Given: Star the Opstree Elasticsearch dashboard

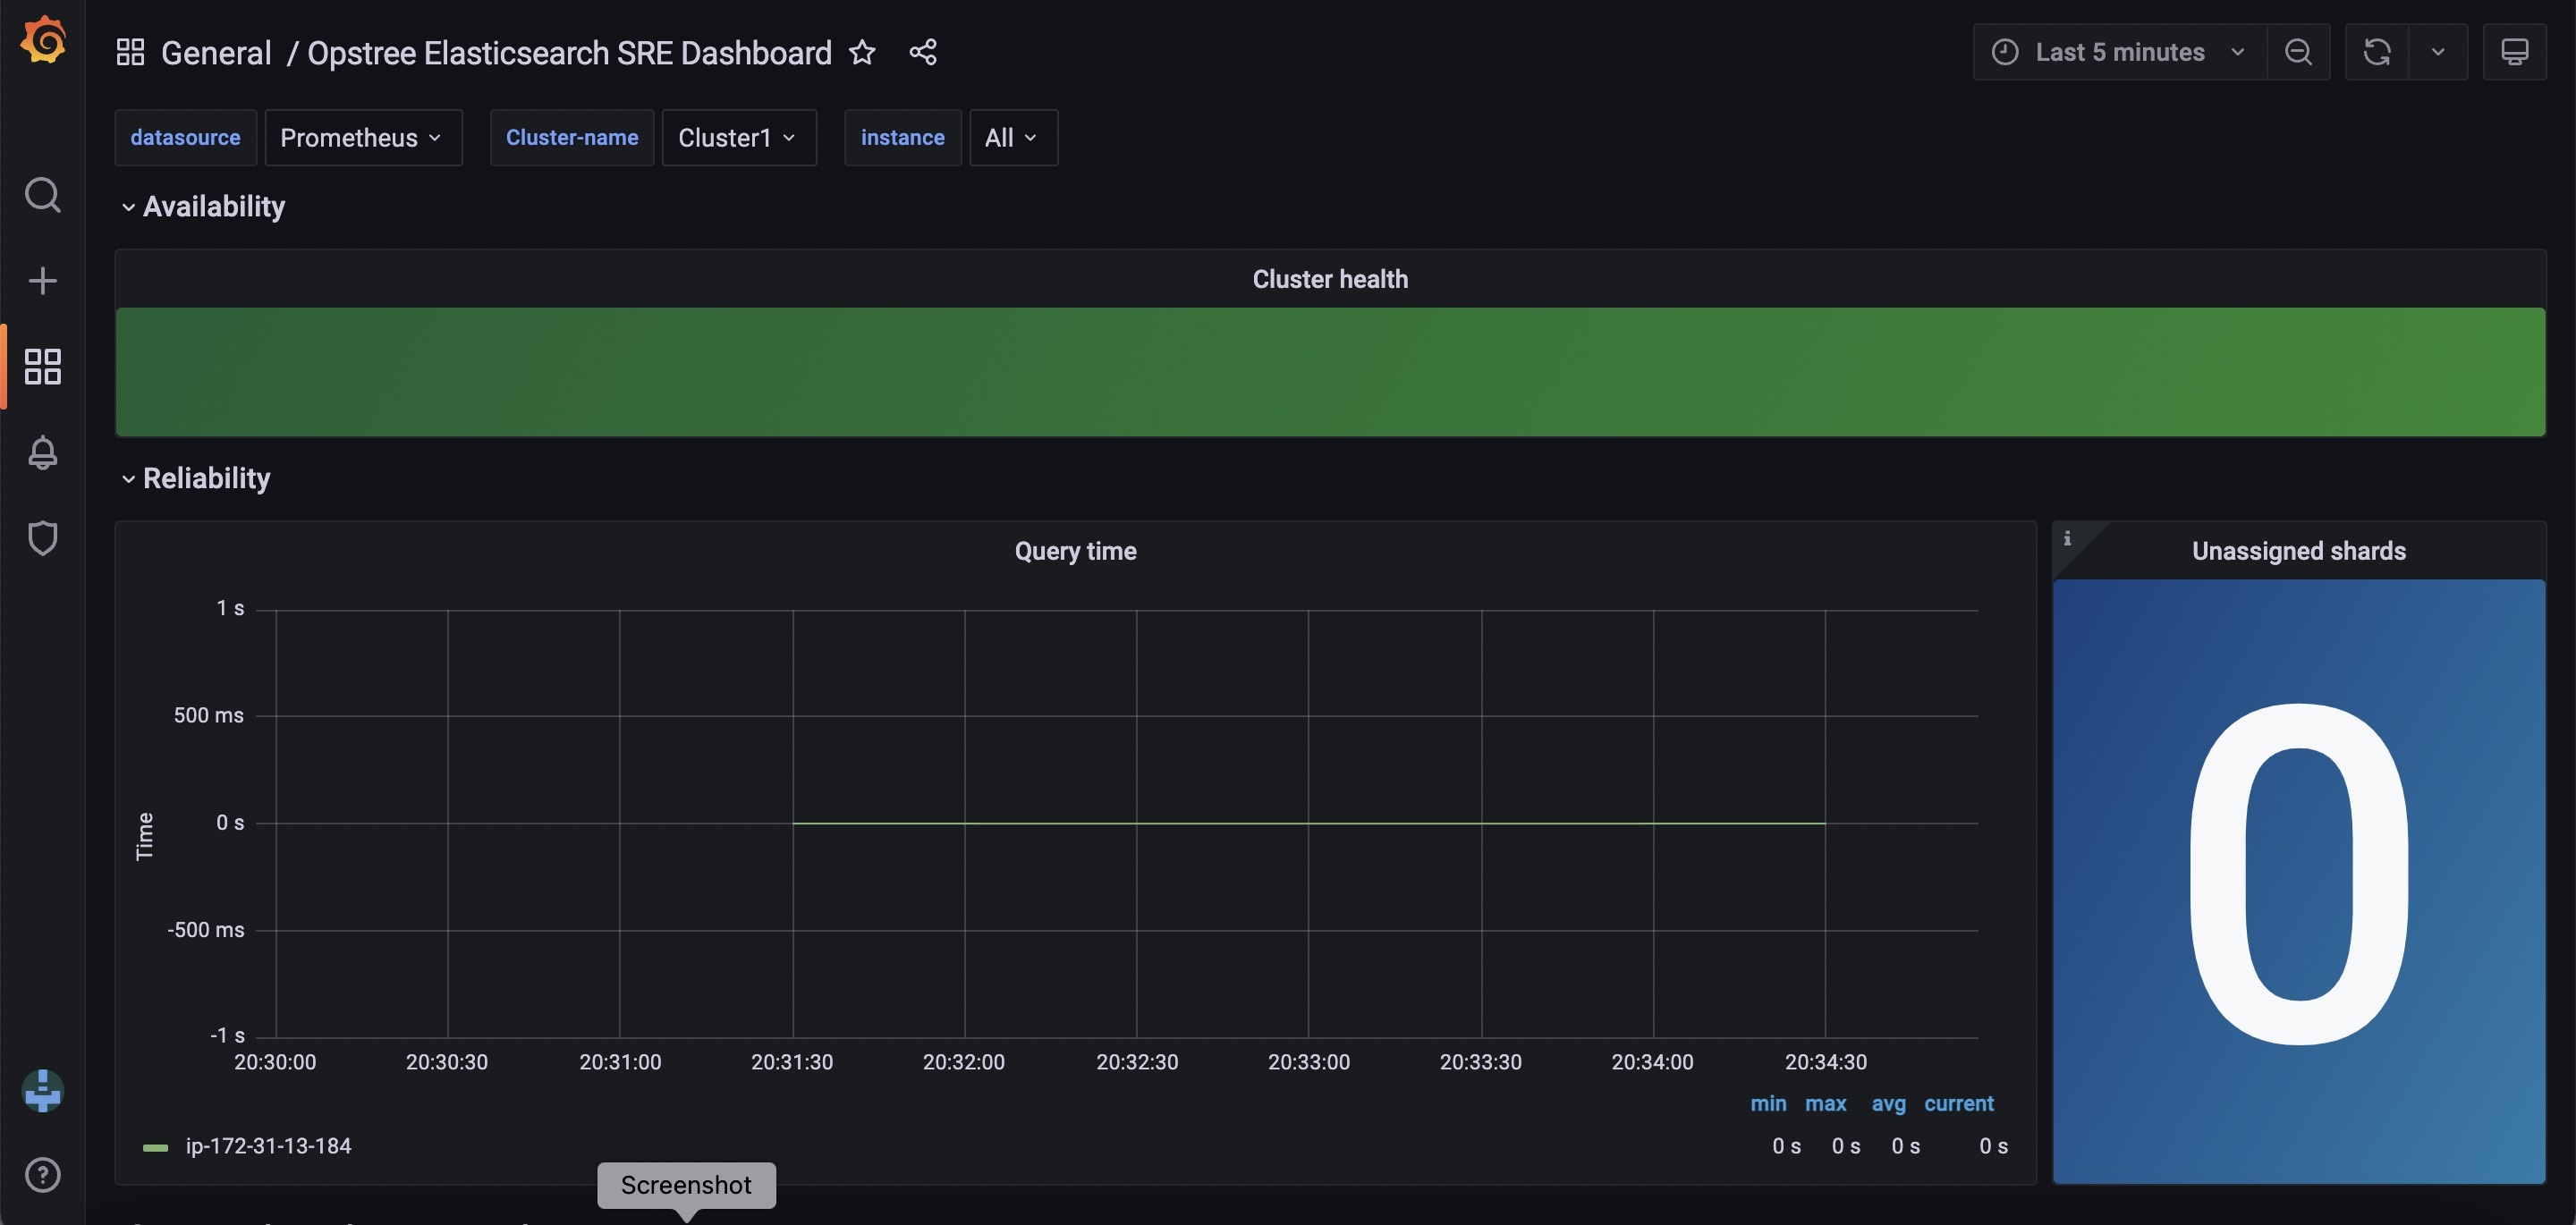Looking at the screenshot, I should pyautogui.click(x=862, y=52).
